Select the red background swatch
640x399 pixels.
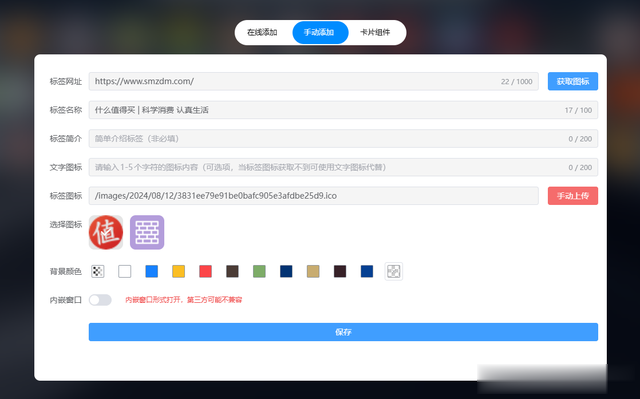tap(205, 271)
